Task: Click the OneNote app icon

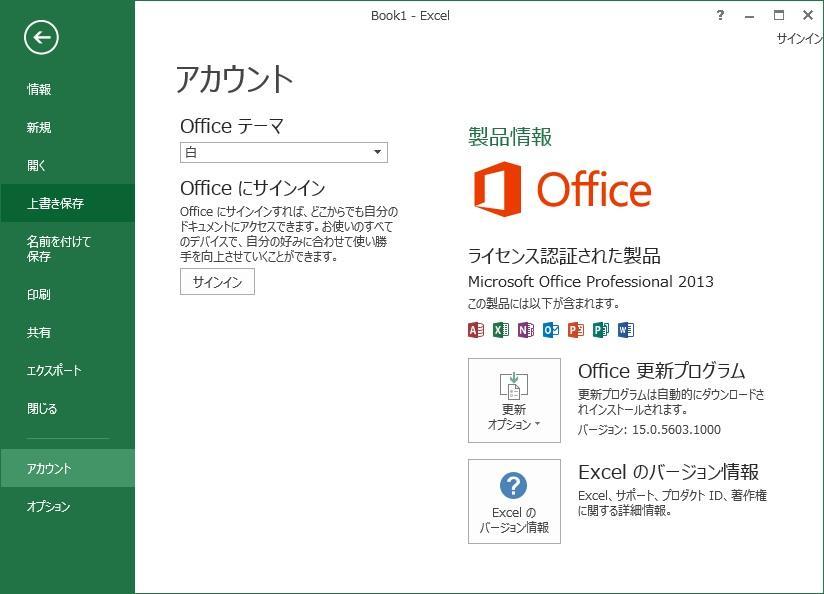Action: point(526,330)
